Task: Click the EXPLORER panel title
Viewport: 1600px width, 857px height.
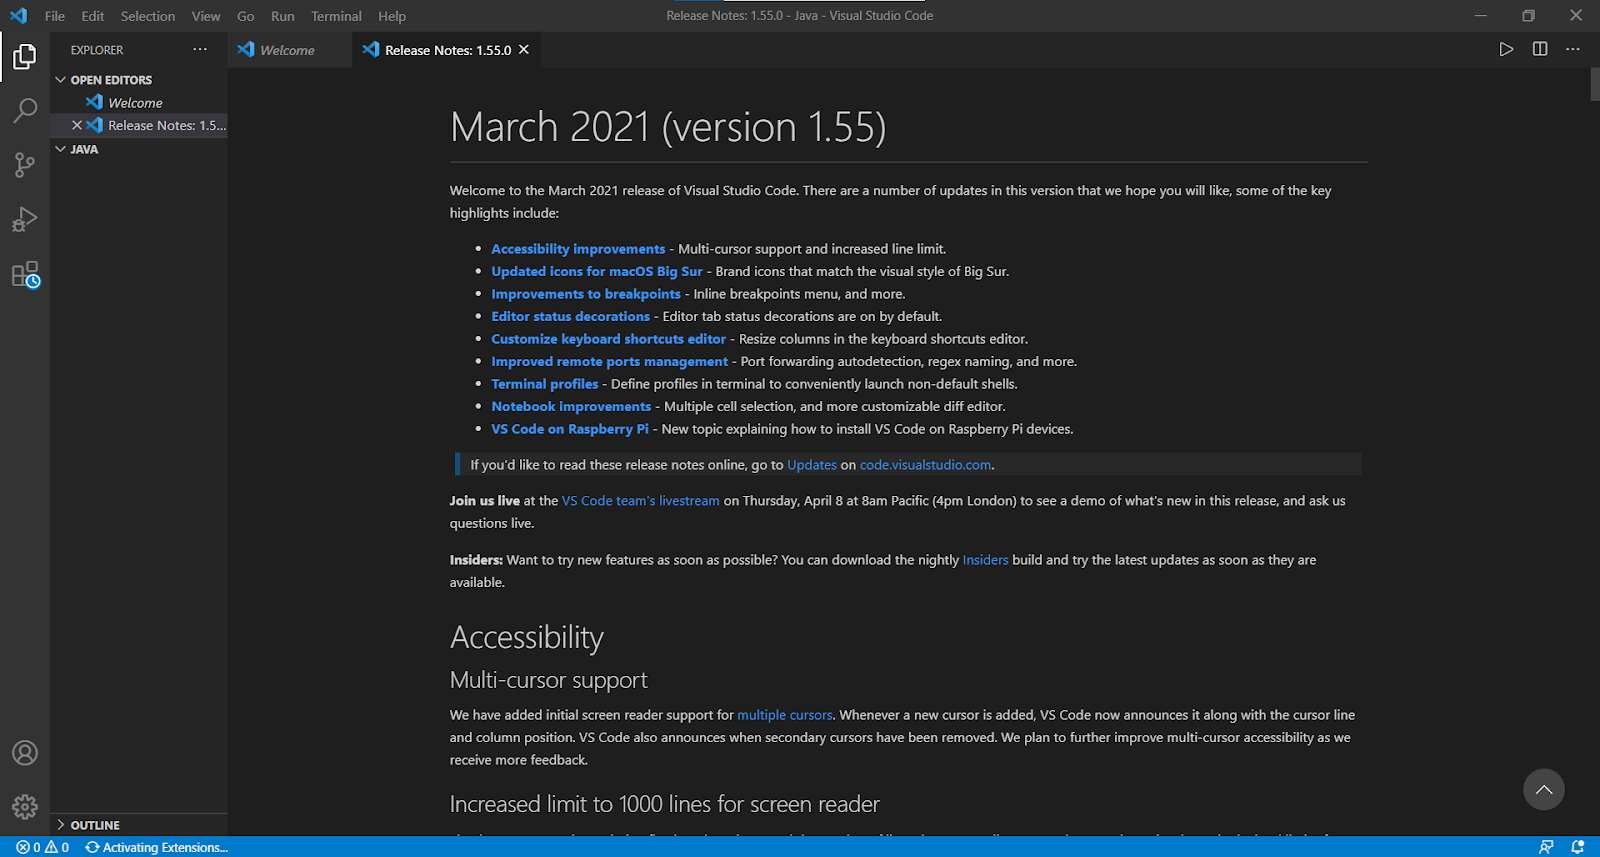Action: [x=97, y=50]
